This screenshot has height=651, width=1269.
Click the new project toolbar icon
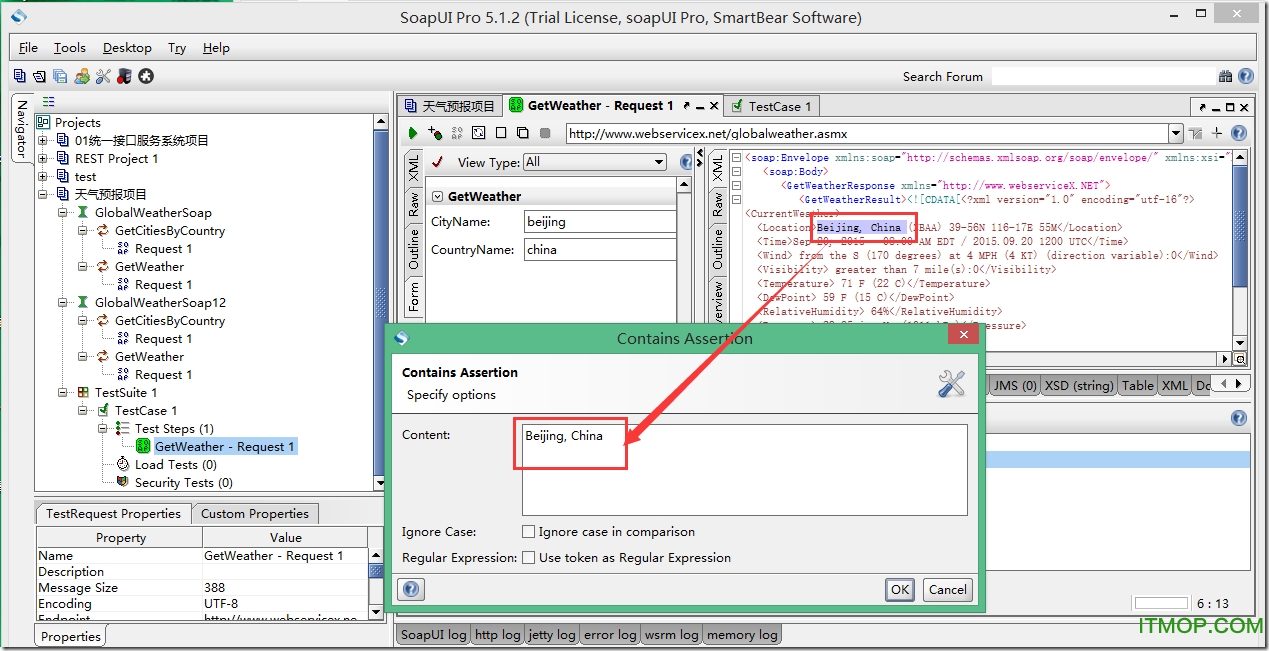pyautogui.click(x=19, y=76)
